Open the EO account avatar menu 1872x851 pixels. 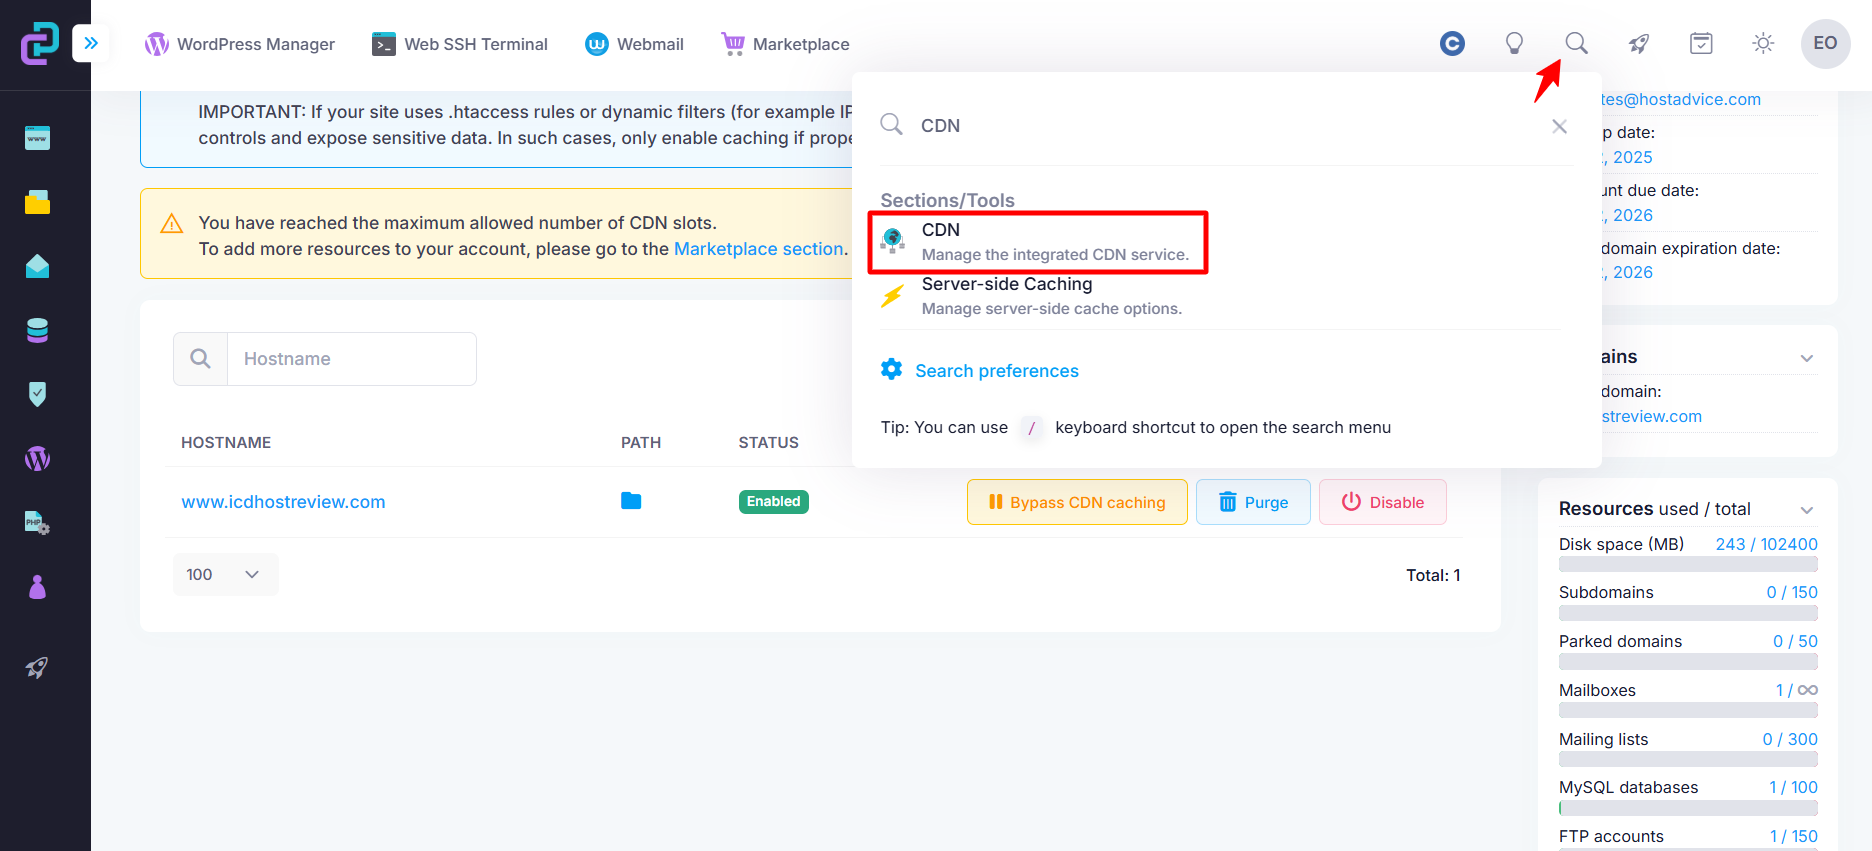1826,43
